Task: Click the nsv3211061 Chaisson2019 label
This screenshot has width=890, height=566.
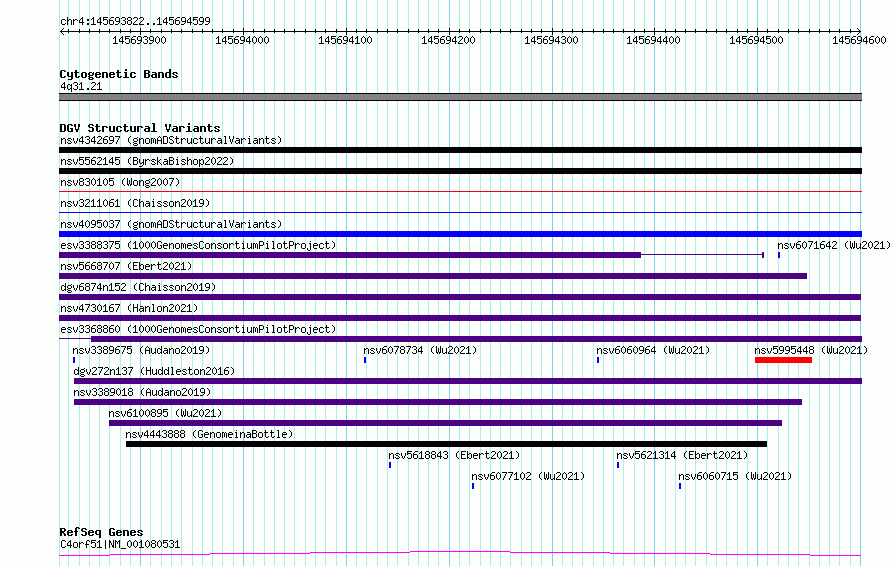Action: click(135, 203)
